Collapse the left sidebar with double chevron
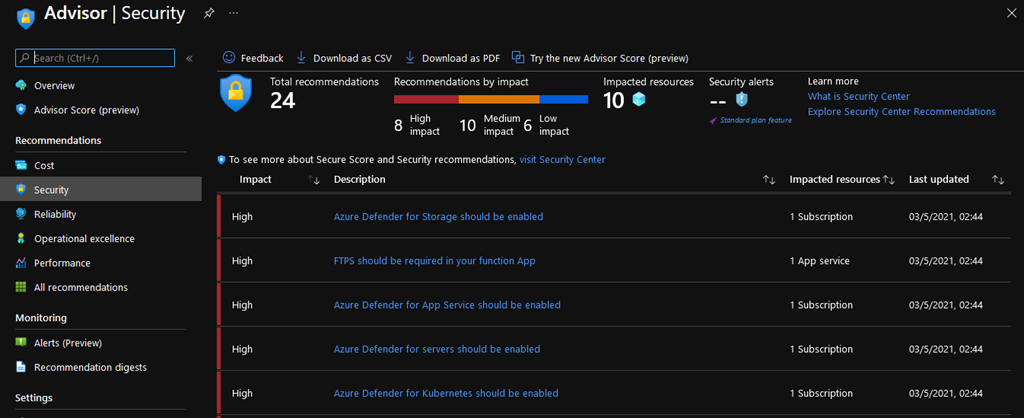The image size is (1024, 418). [x=189, y=58]
